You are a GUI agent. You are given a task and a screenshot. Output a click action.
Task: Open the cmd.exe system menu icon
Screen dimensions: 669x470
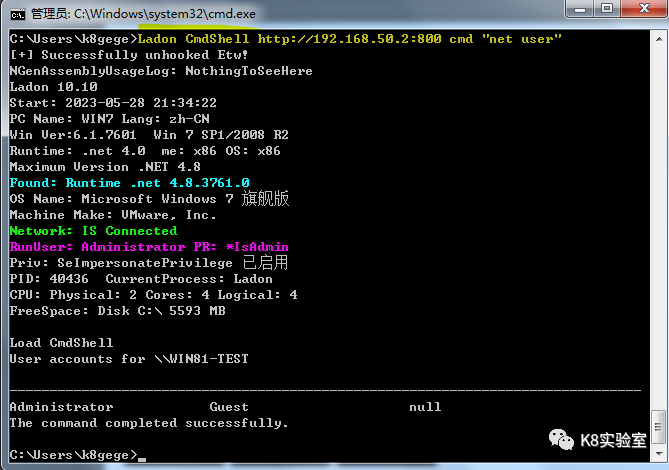17,15
